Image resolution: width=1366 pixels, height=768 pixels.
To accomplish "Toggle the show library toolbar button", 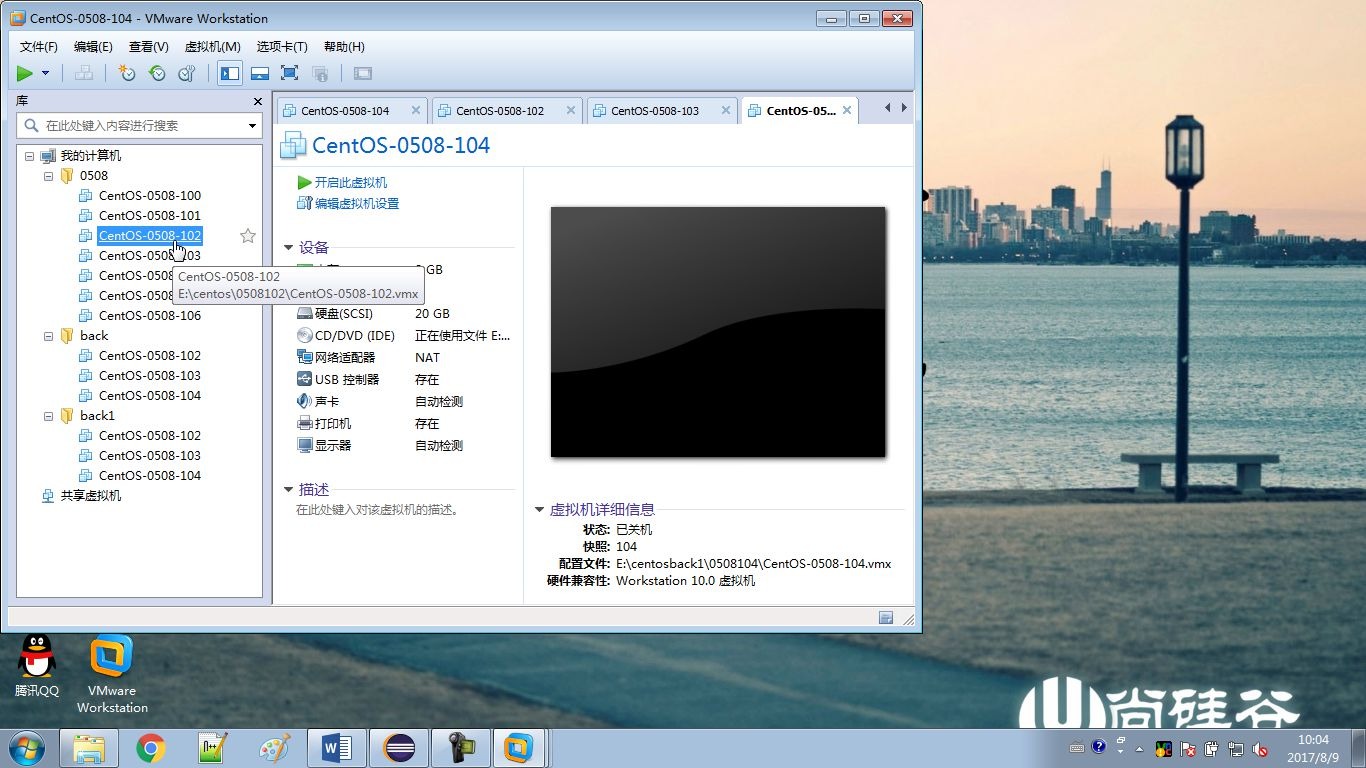I will tap(230, 73).
